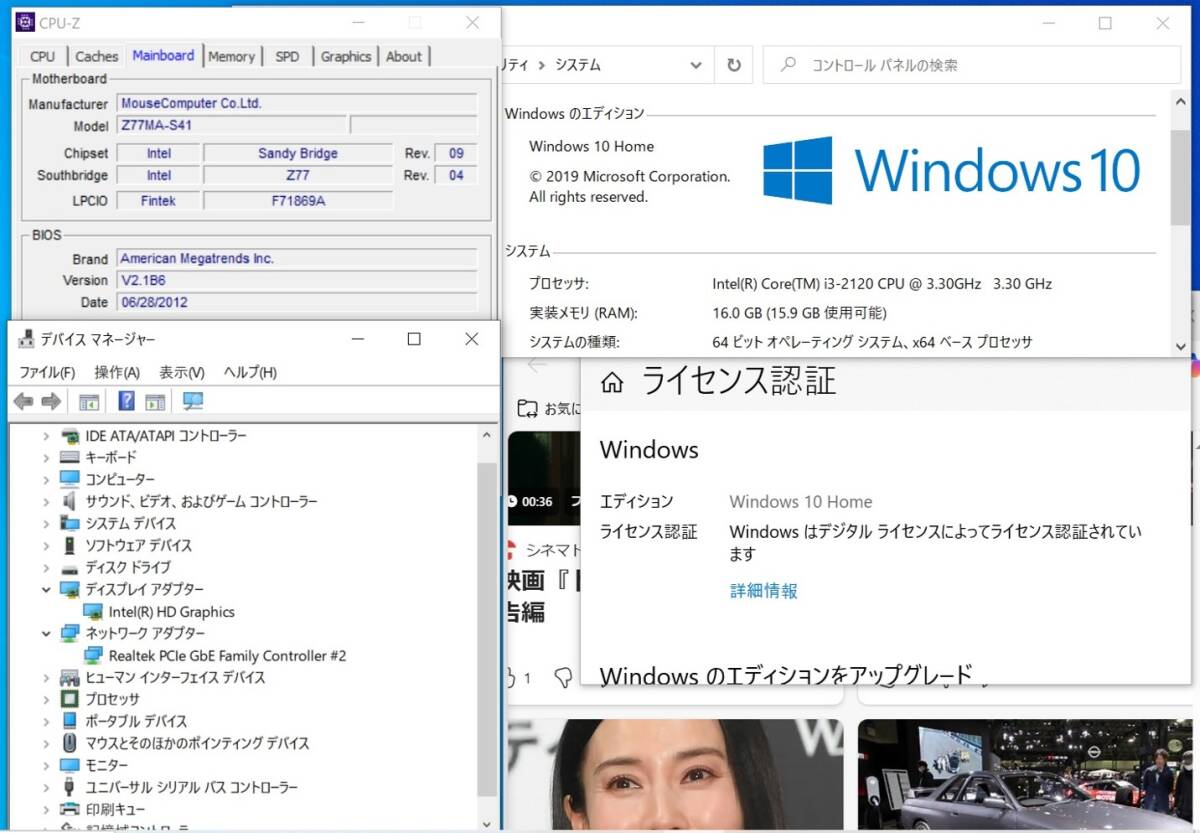Click the システム デバイス folder icon
This screenshot has height=833, width=1200.
coord(70,524)
